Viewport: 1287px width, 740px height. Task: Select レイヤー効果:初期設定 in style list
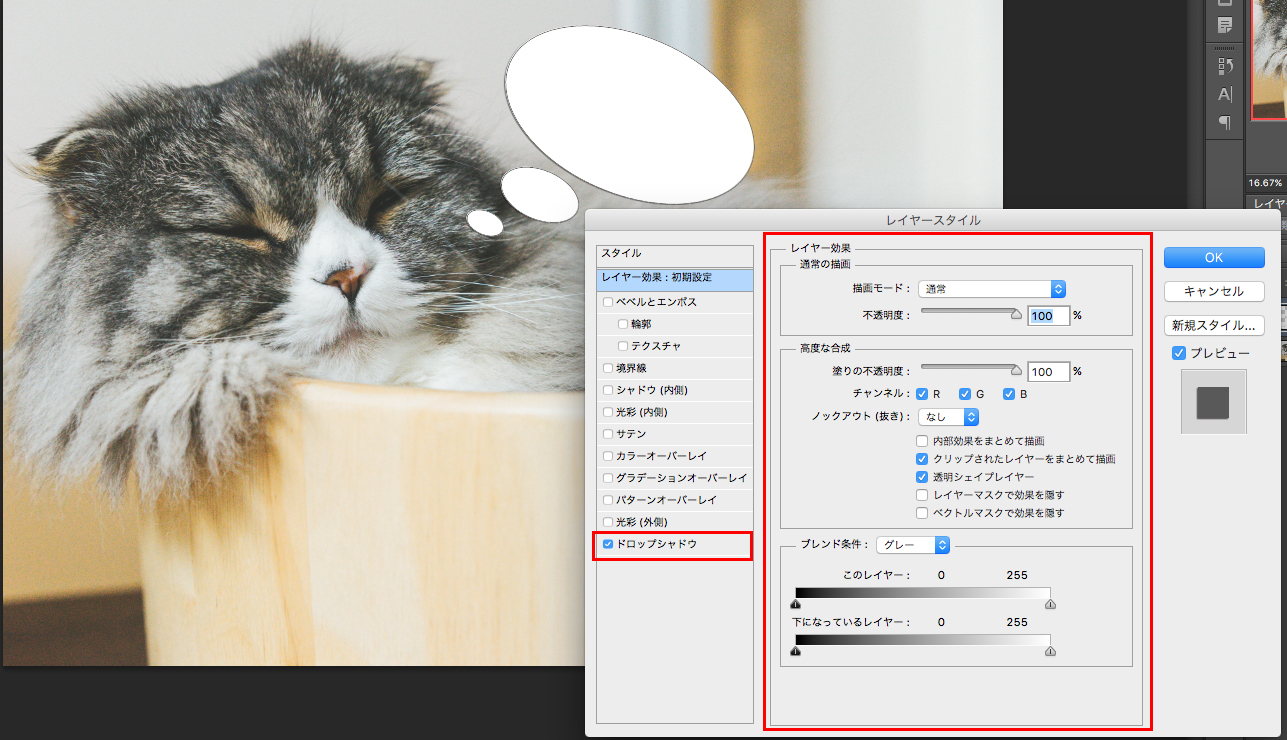[674, 278]
